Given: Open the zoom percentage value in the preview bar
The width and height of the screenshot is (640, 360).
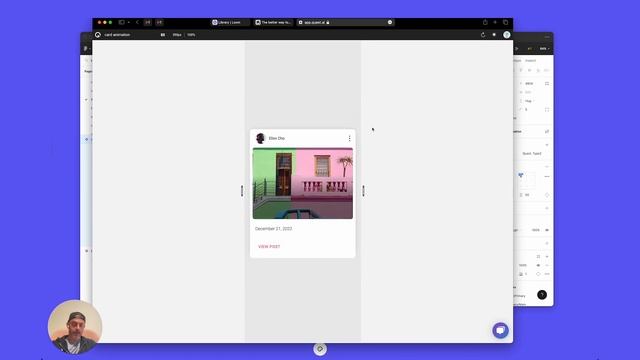Looking at the screenshot, I should 191,35.
